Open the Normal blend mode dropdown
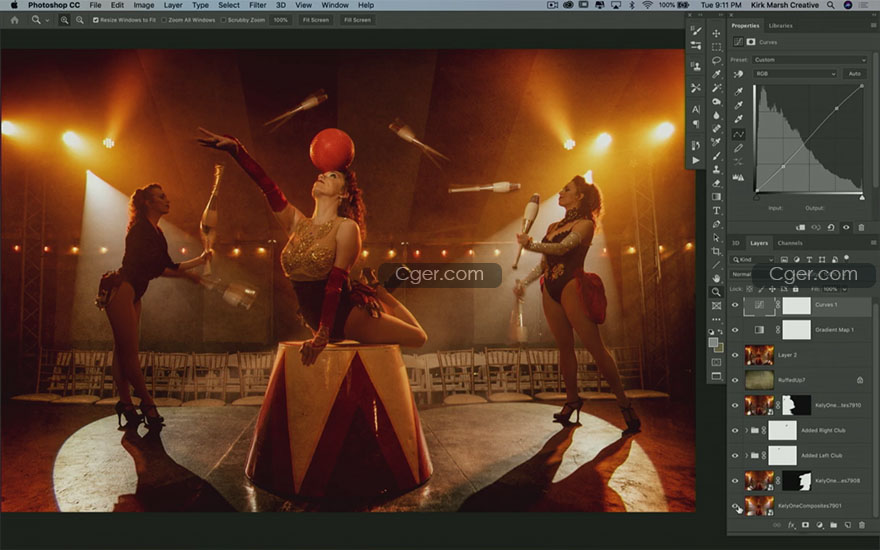 pos(741,274)
